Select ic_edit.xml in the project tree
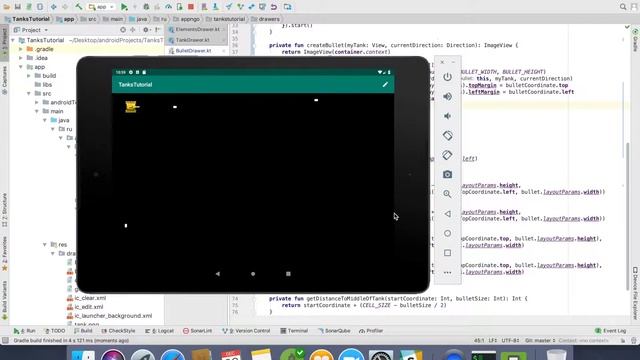The width and height of the screenshot is (640, 360). click(85, 307)
